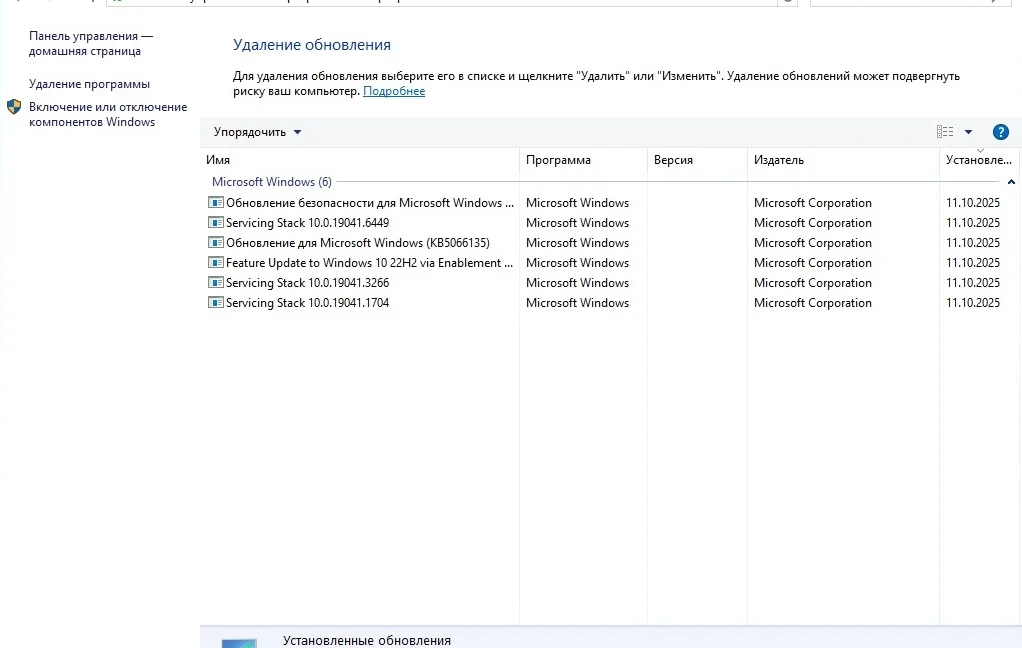Open the «Упорядочить» dropdown menu
1022x648 pixels.
pyautogui.click(x=257, y=132)
